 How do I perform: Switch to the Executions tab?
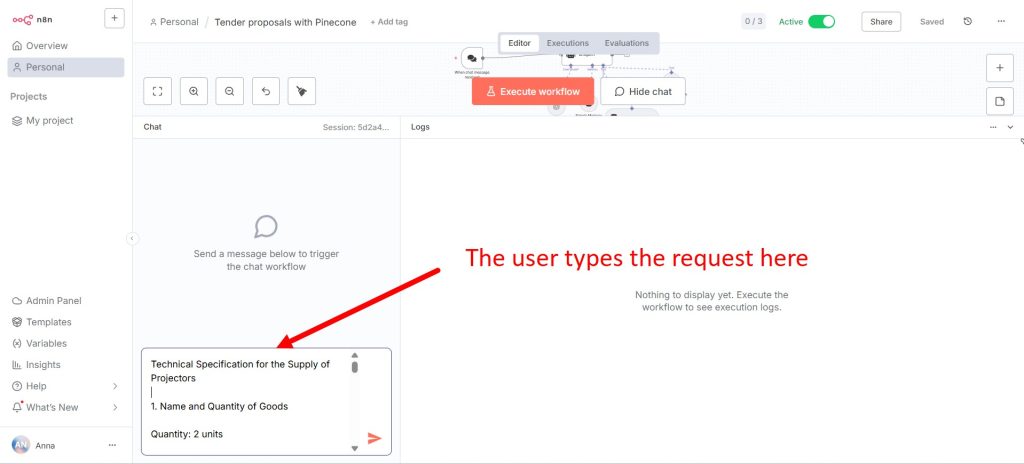[x=567, y=43]
